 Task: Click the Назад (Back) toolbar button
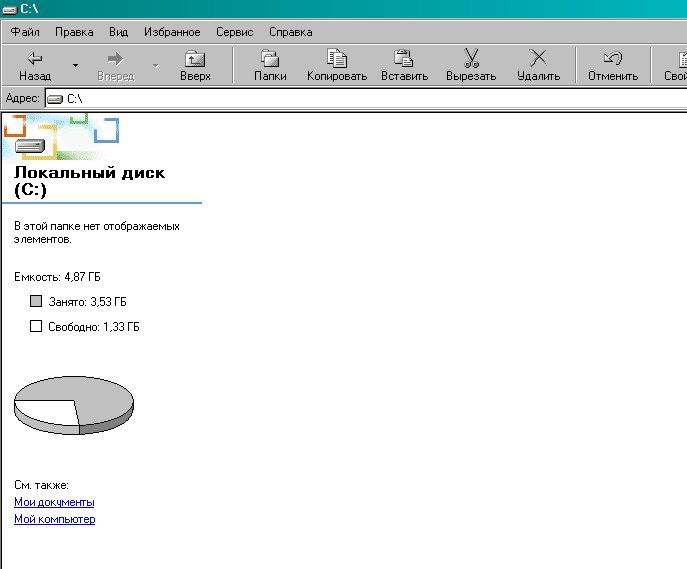tap(35, 66)
